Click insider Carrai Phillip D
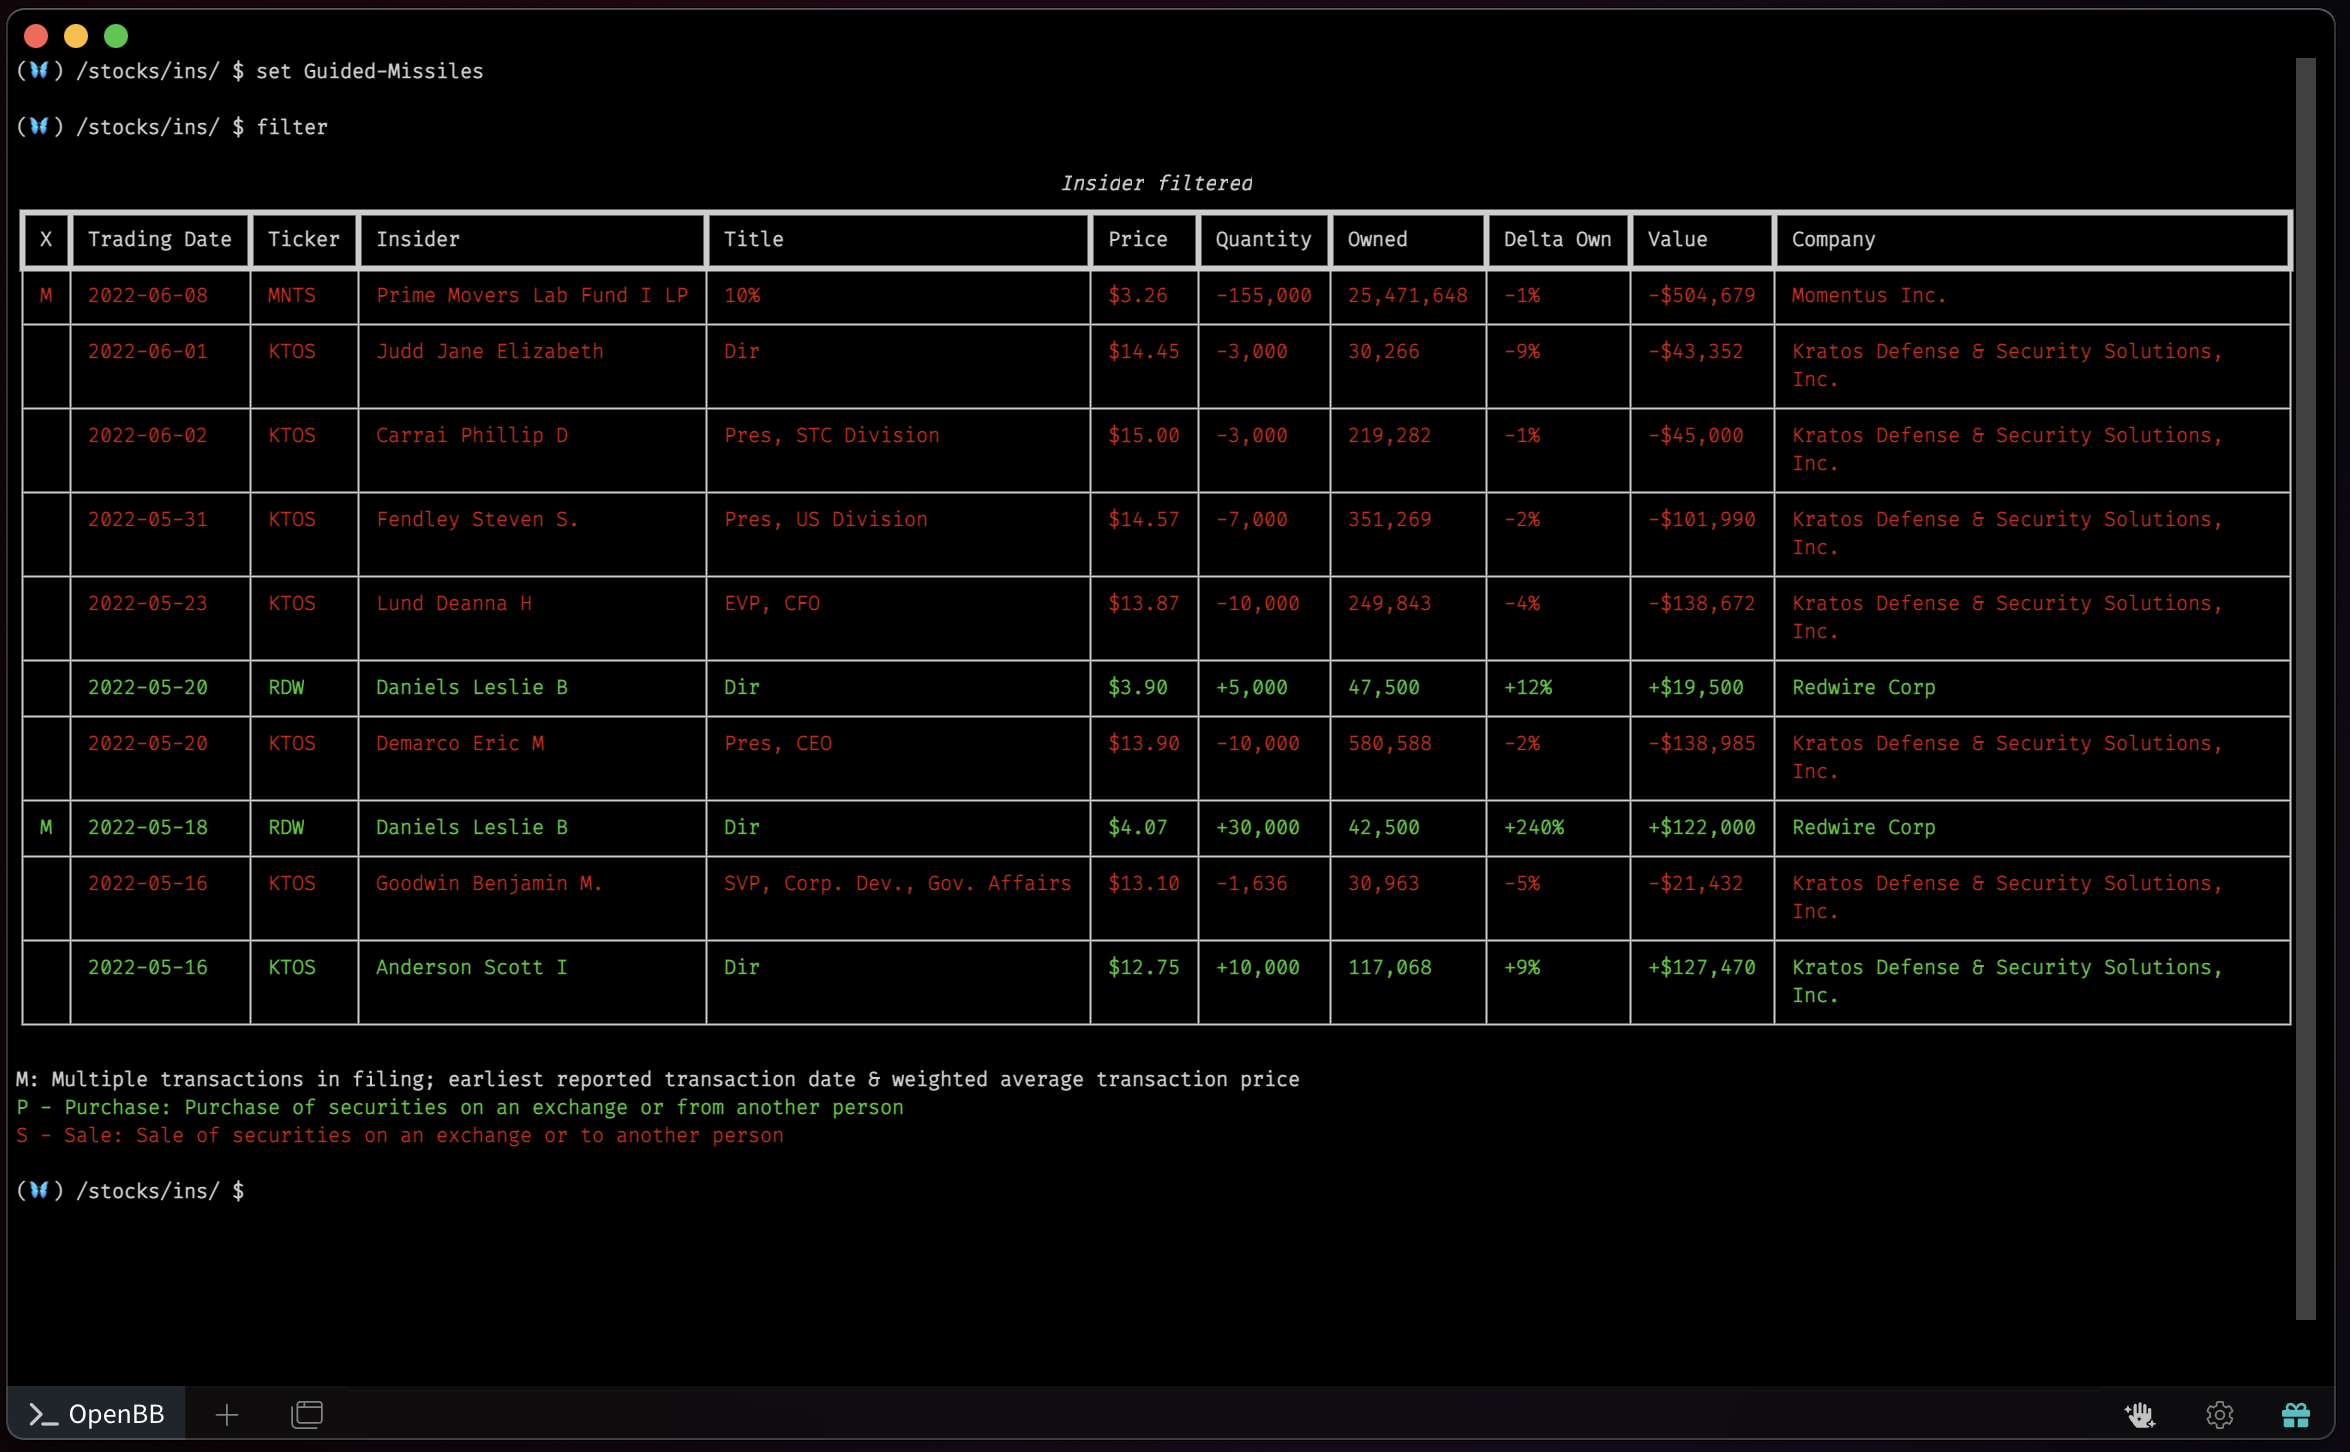 tap(471, 435)
